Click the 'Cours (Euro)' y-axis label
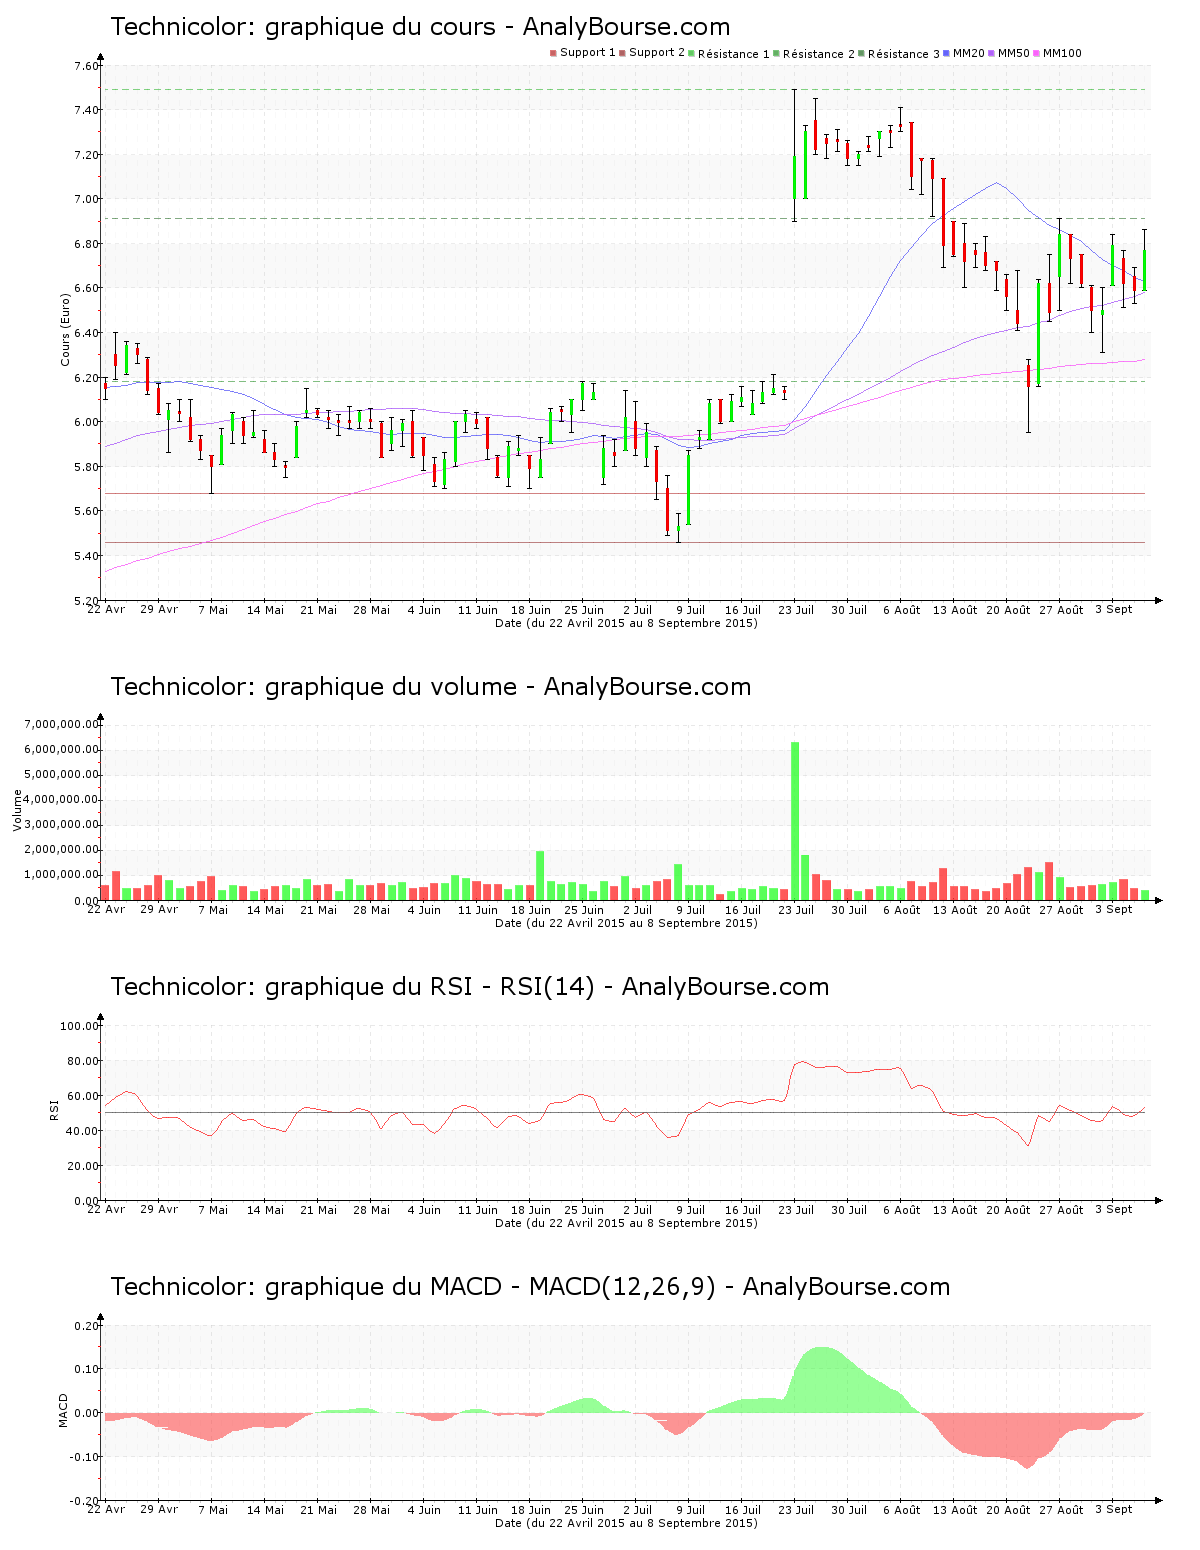 click(x=66, y=330)
